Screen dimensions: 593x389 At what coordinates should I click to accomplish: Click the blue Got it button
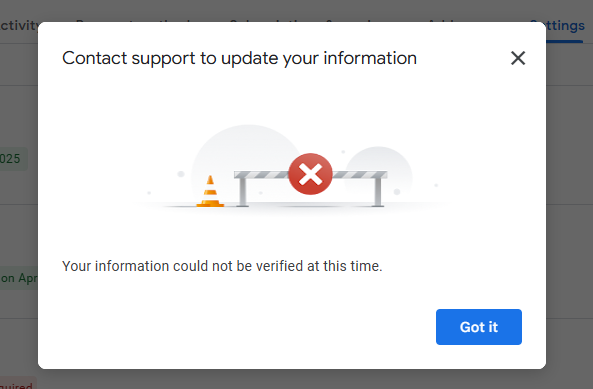(x=479, y=327)
